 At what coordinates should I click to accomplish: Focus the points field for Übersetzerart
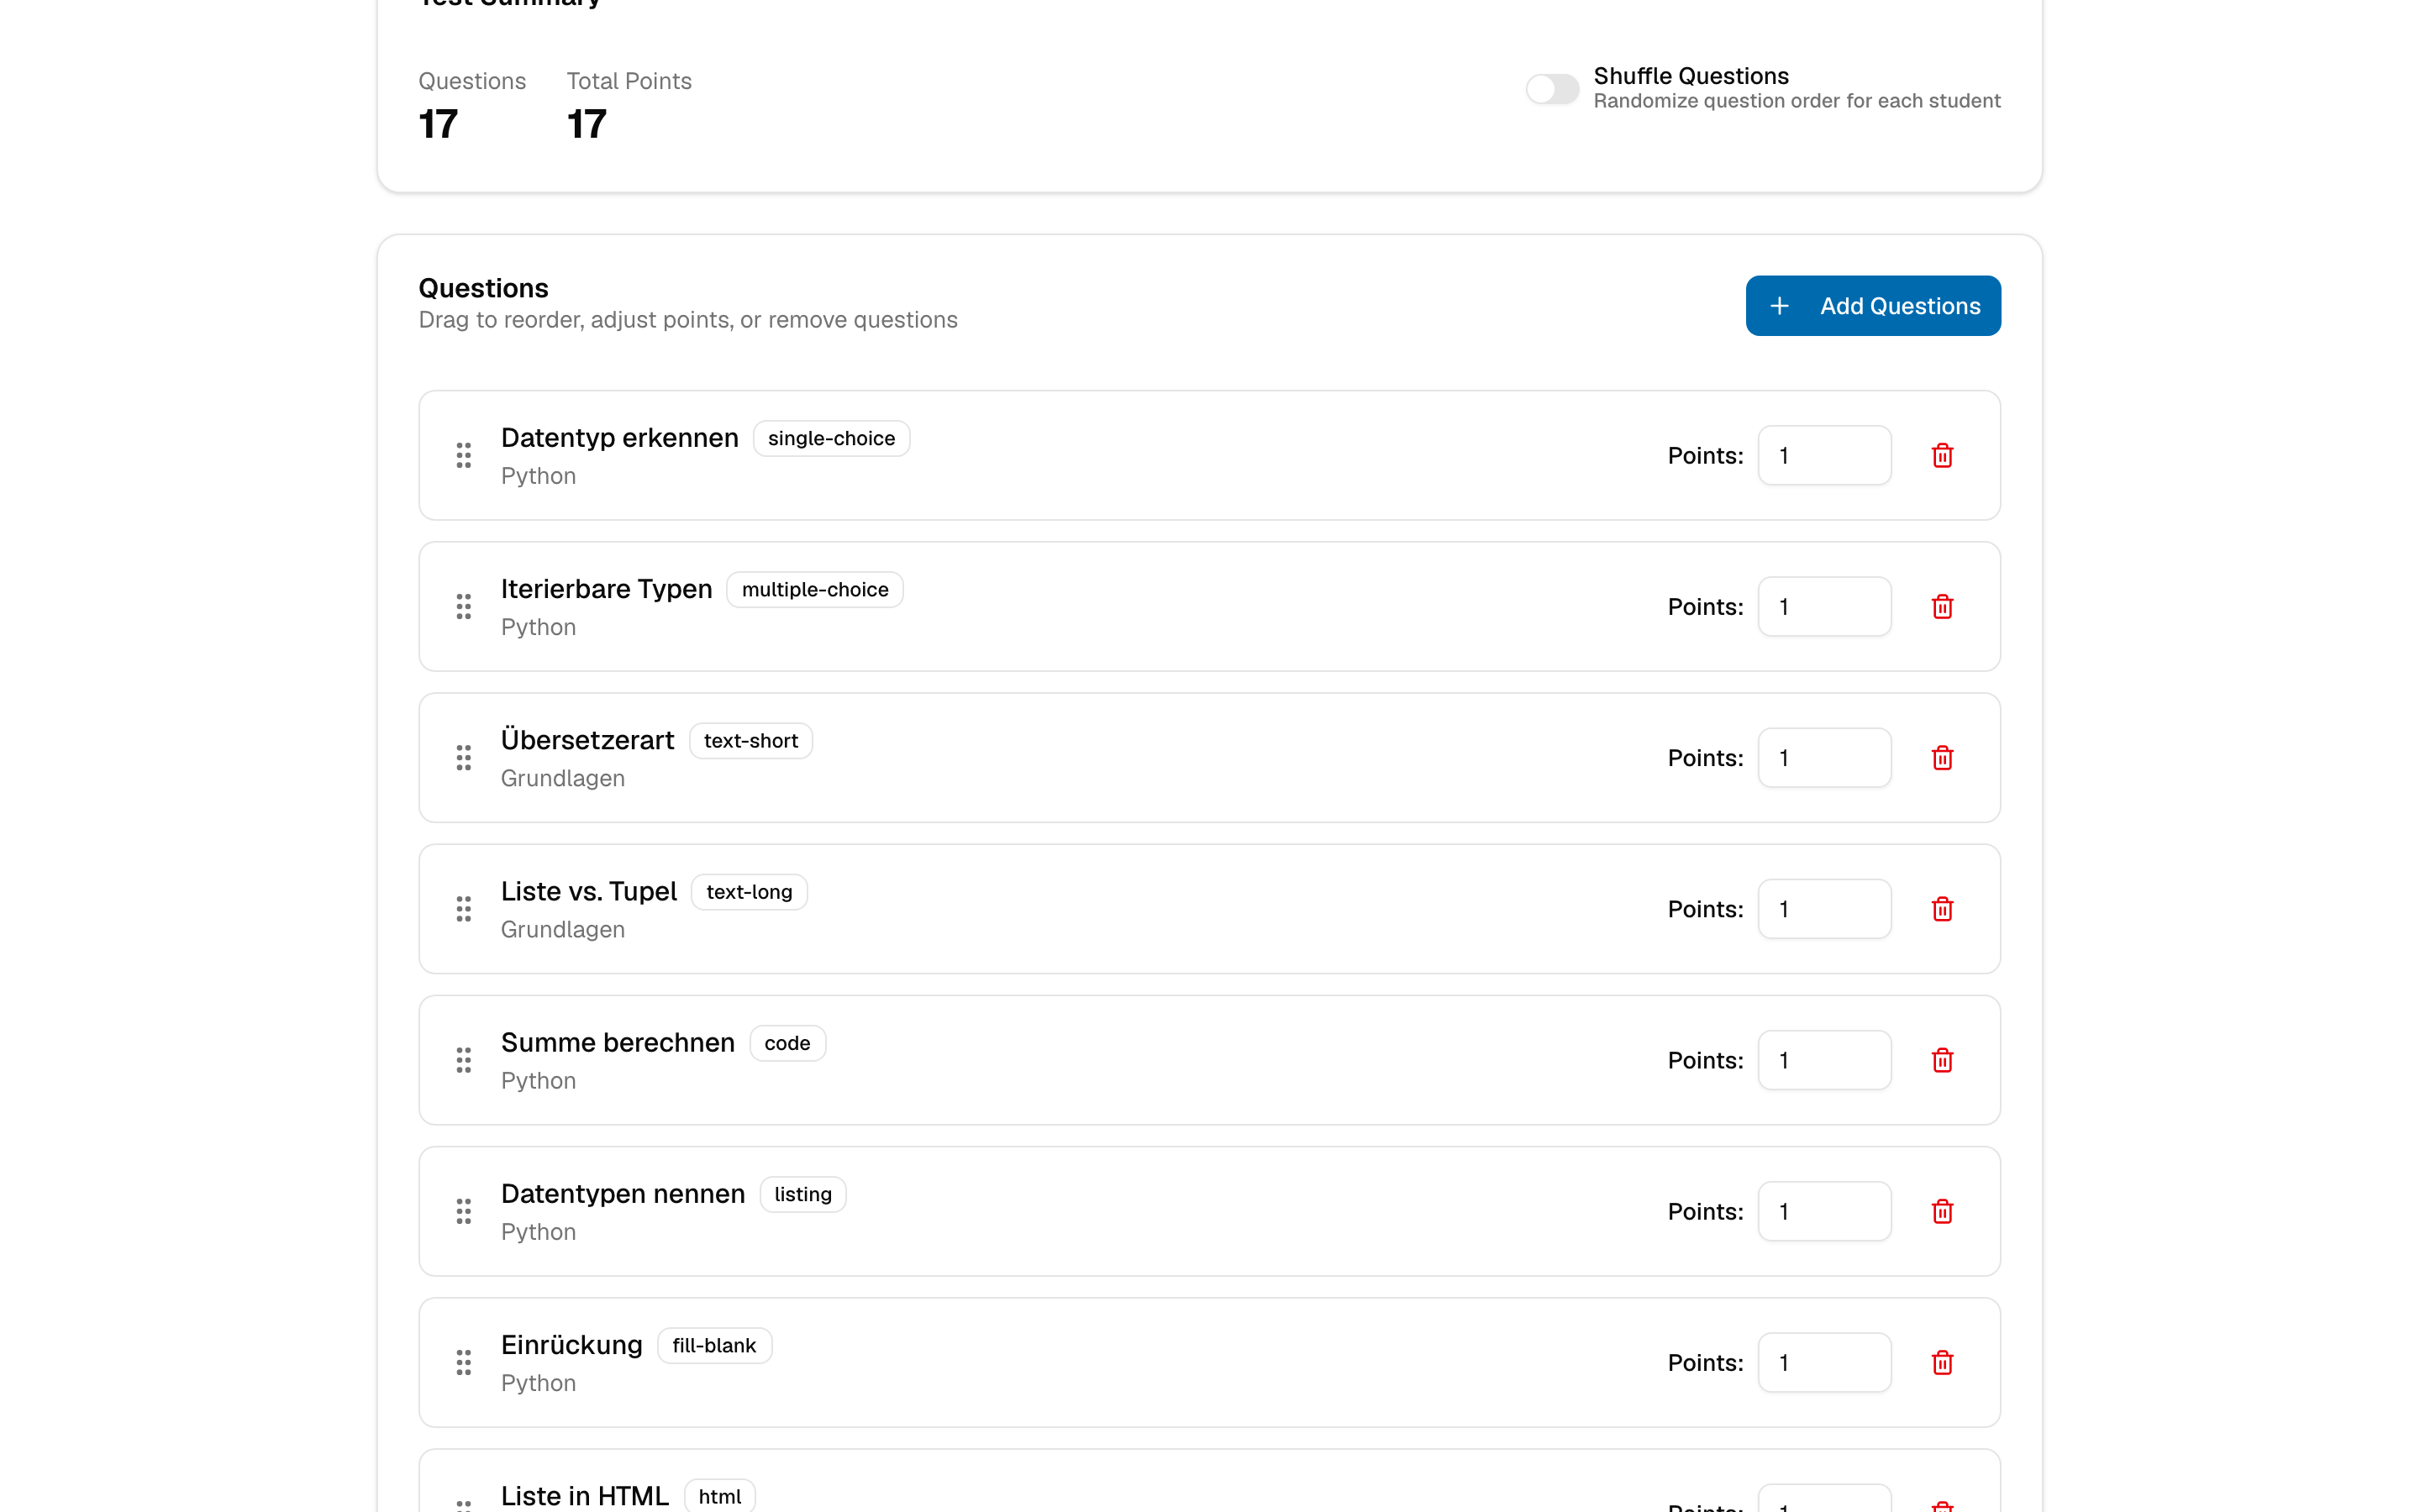click(1824, 757)
